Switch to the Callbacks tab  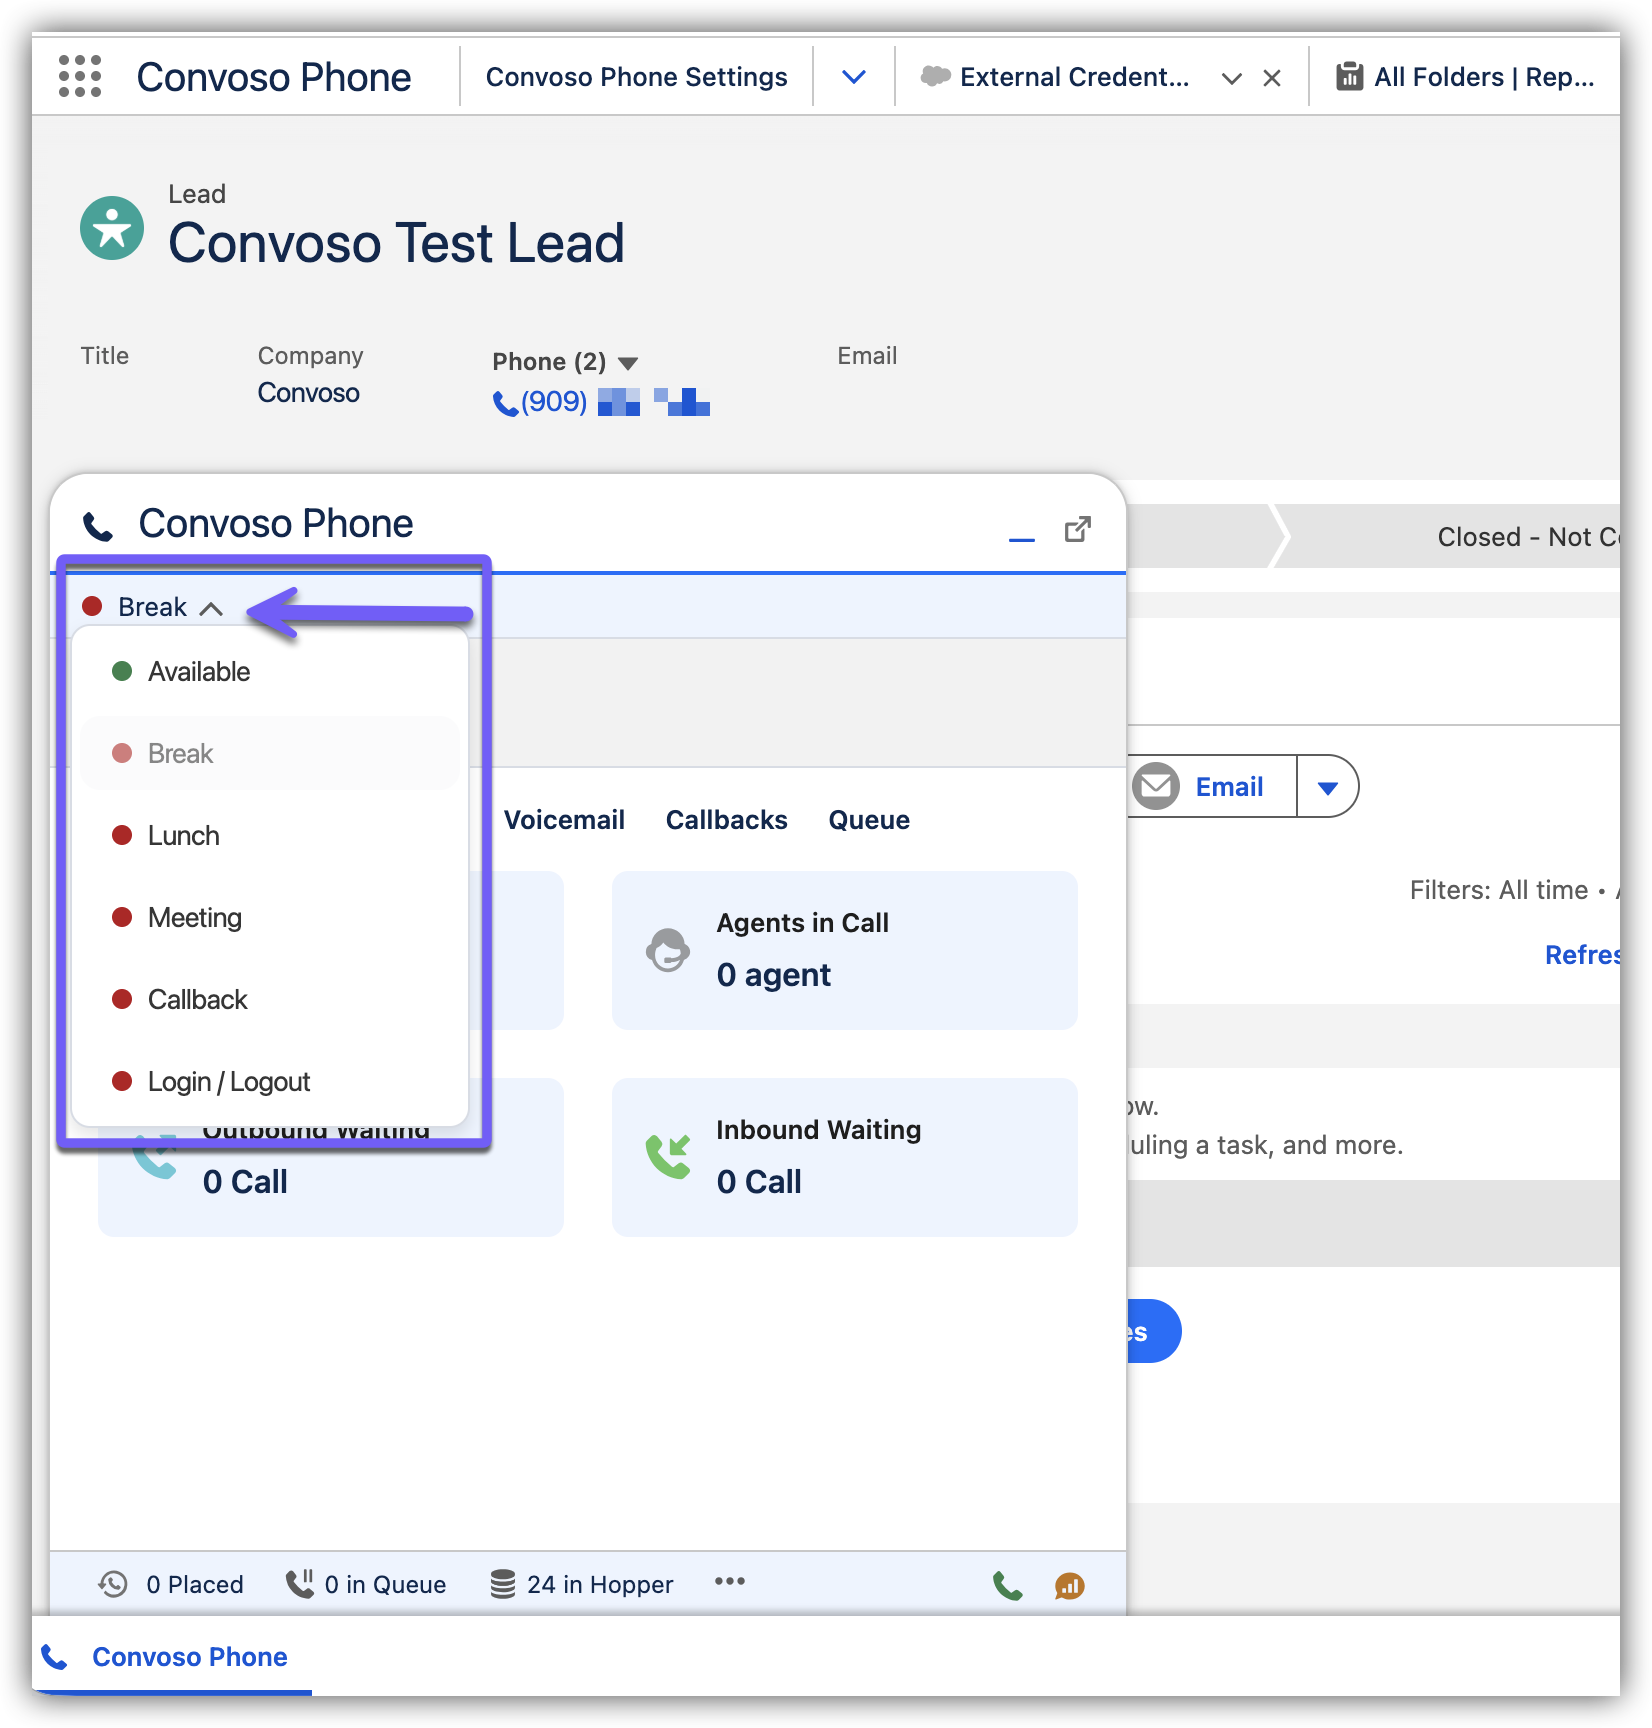point(726,820)
